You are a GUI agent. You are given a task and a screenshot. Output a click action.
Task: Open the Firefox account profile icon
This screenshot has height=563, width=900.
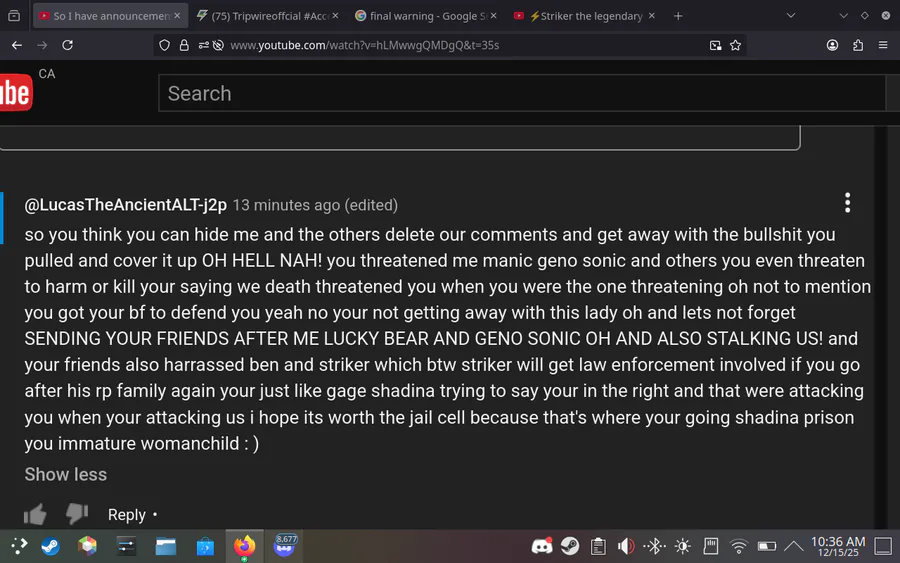pyautogui.click(x=832, y=45)
